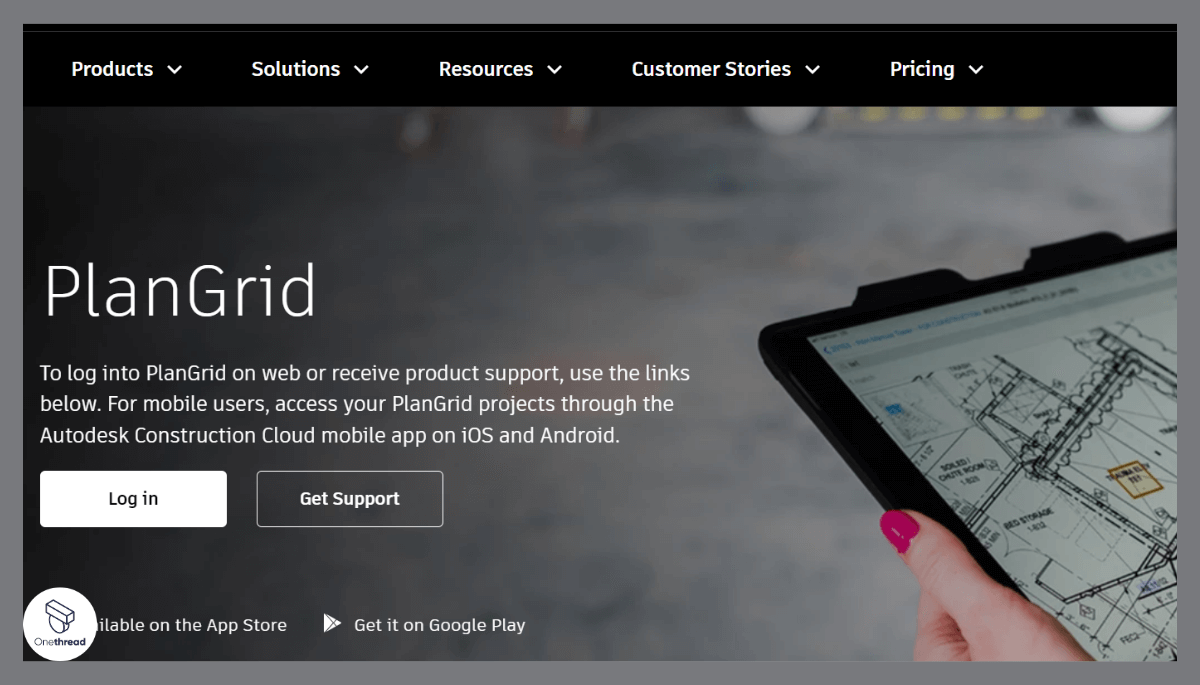Image resolution: width=1200 pixels, height=685 pixels.
Task: Click the Get it on Google Play link
Action: click(439, 624)
